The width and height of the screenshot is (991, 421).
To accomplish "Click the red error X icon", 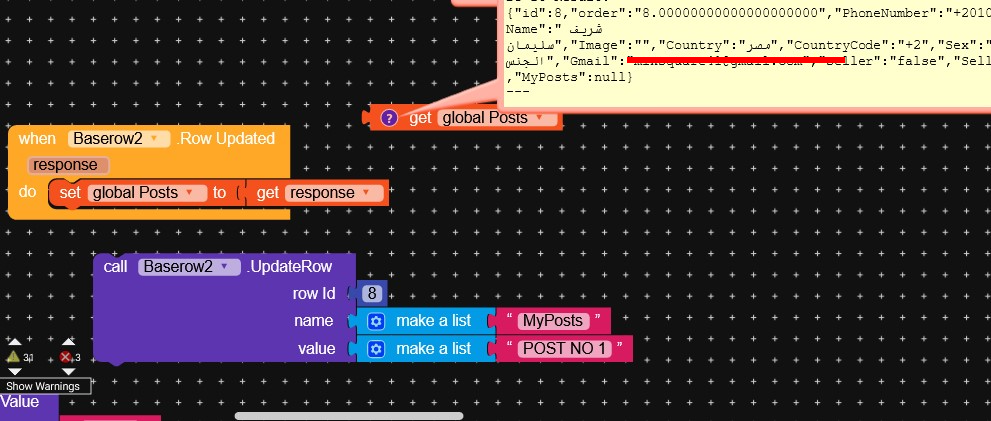I will coord(66,357).
